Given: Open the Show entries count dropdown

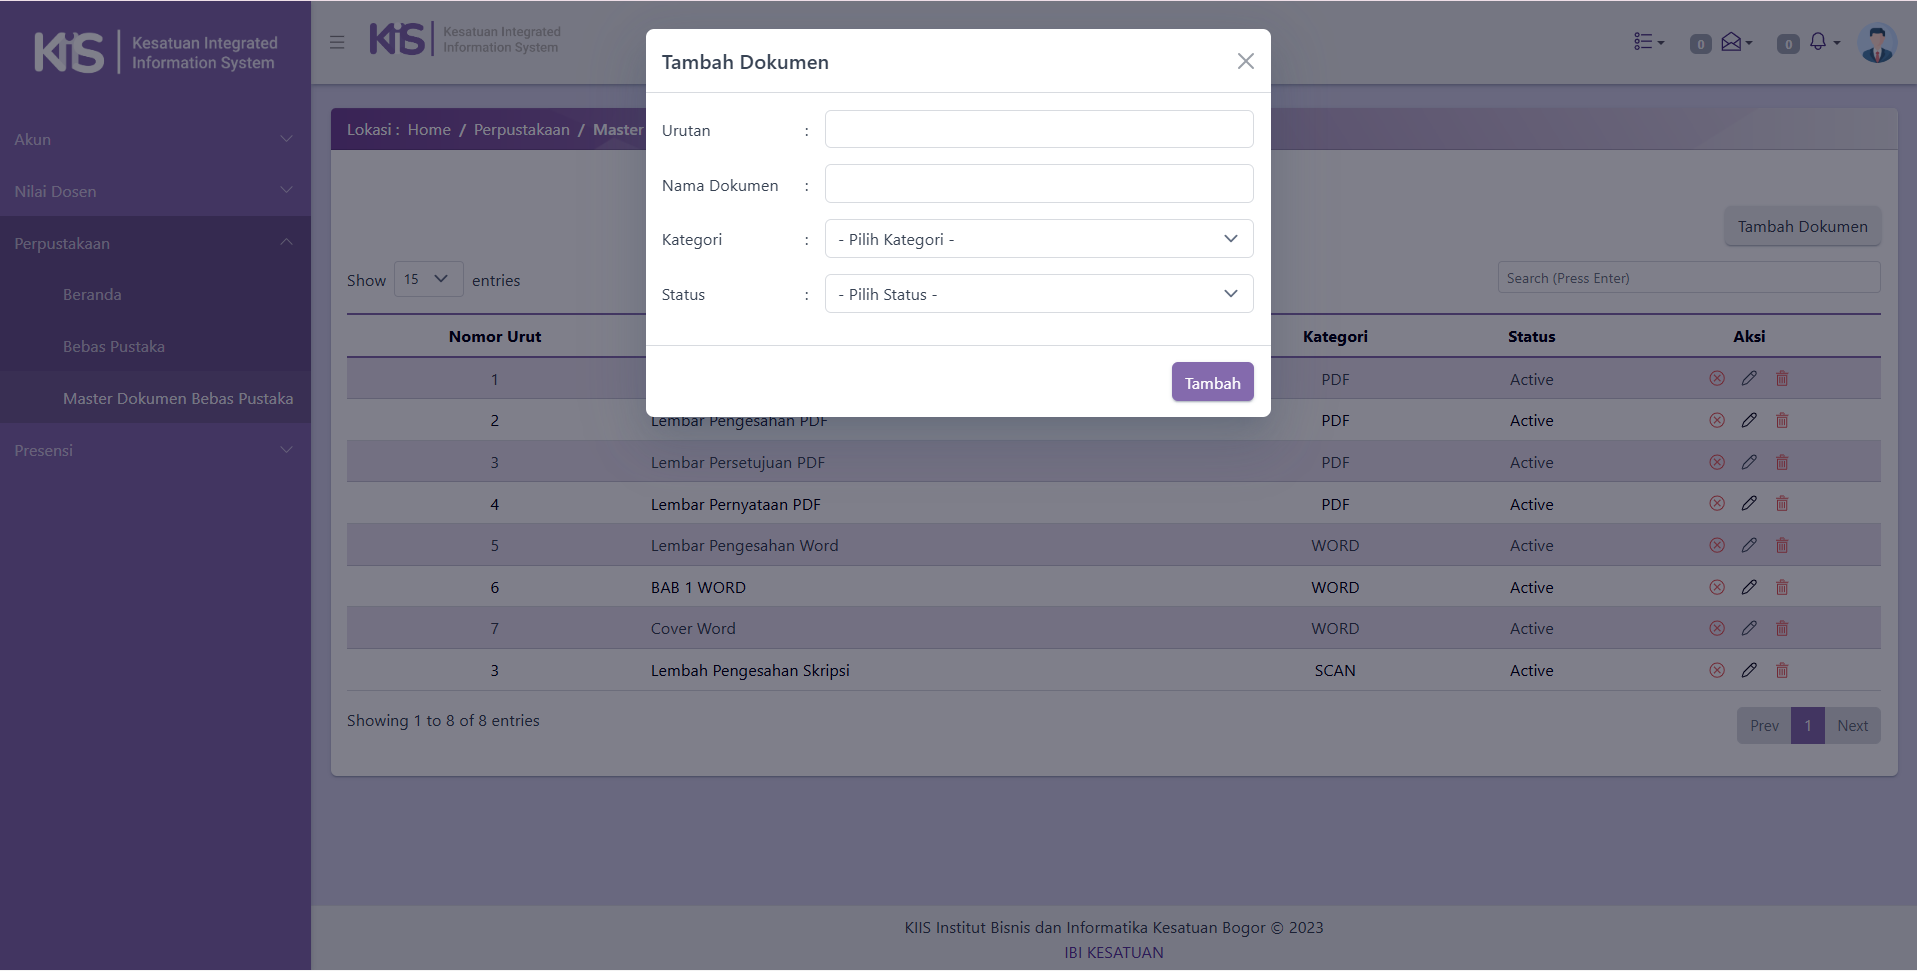Looking at the screenshot, I should [428, 280].
